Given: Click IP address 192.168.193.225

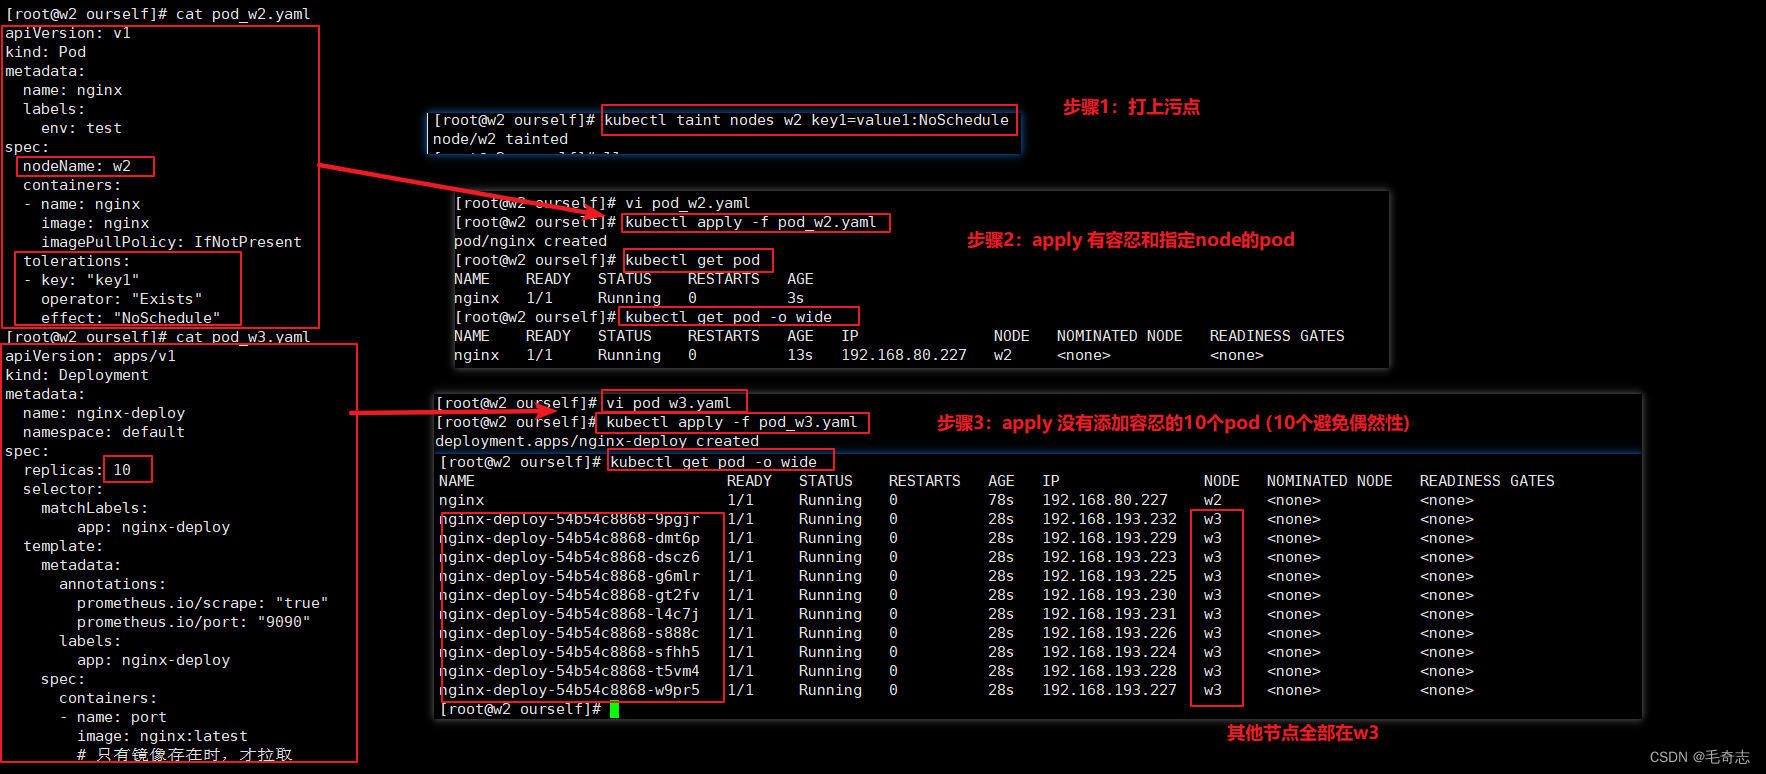Looking at the screenshot, I should [1110, 576].
